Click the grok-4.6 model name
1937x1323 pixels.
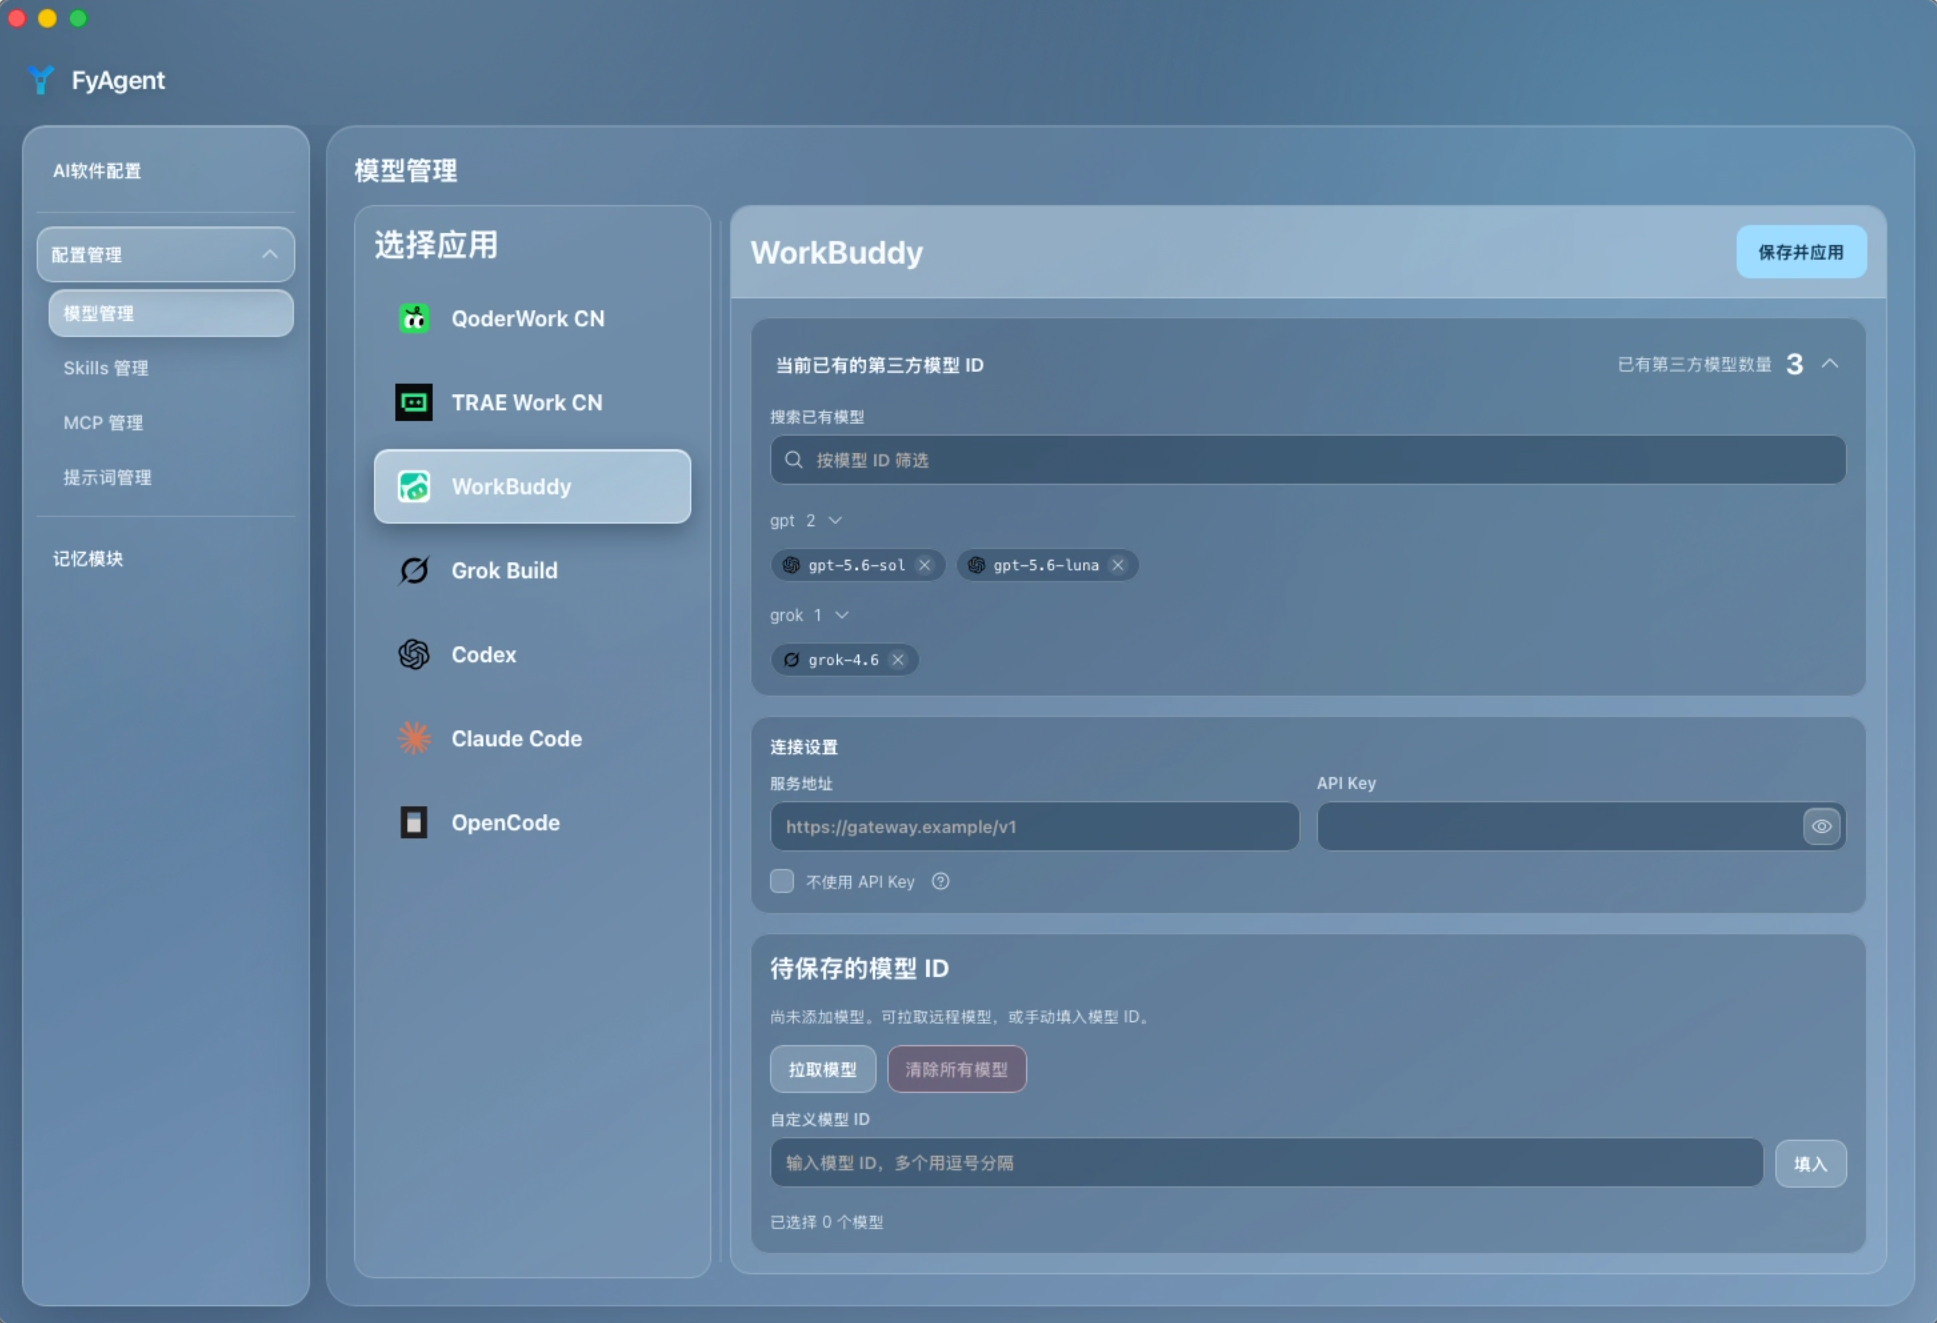844,660
